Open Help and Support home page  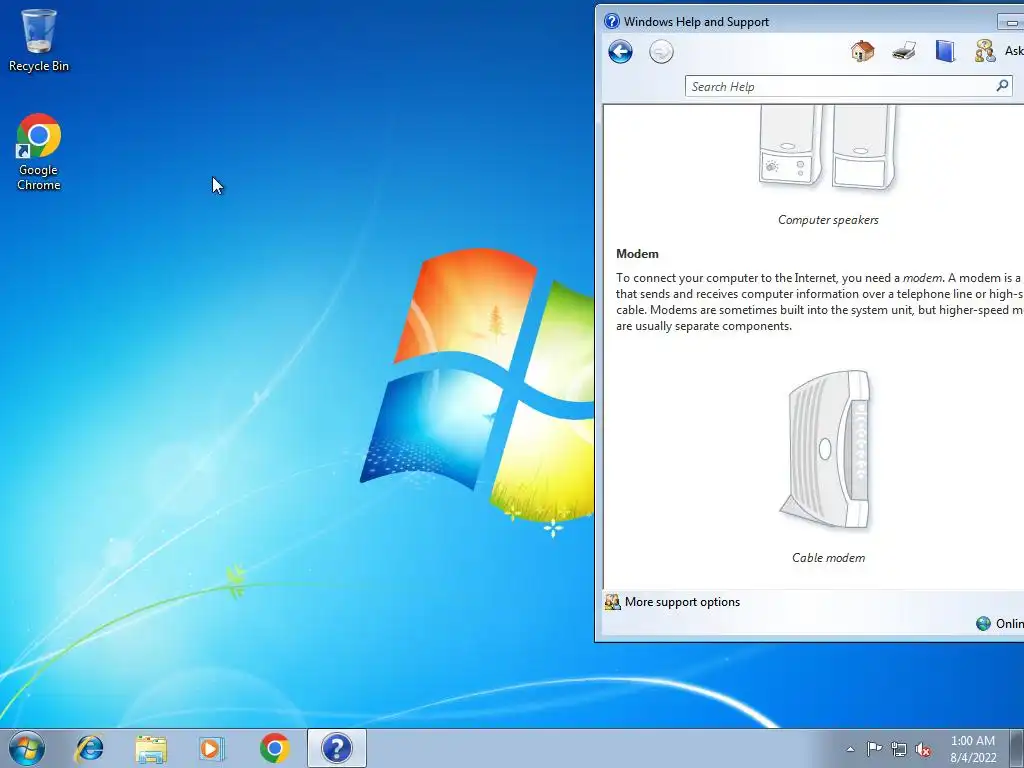863,51
